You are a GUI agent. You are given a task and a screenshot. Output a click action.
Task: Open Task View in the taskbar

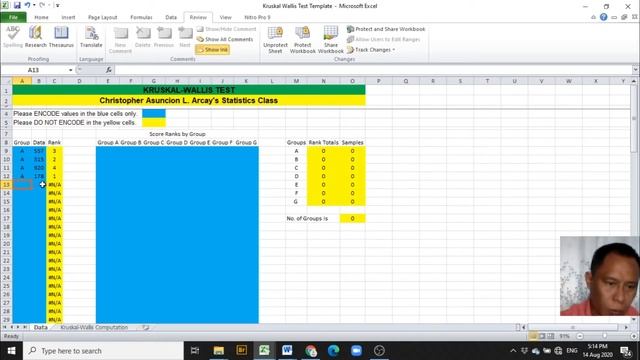(x=195, y=351)
